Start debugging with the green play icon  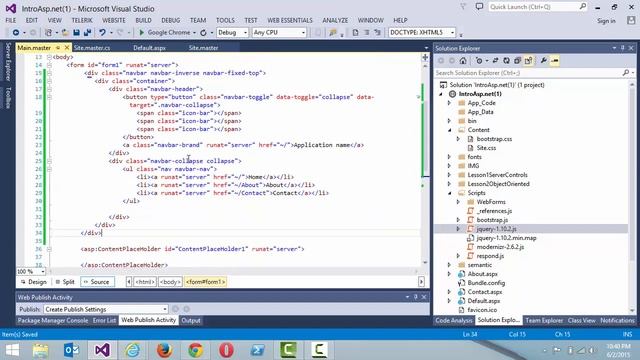pyautogui.click(x=141, y=32)
